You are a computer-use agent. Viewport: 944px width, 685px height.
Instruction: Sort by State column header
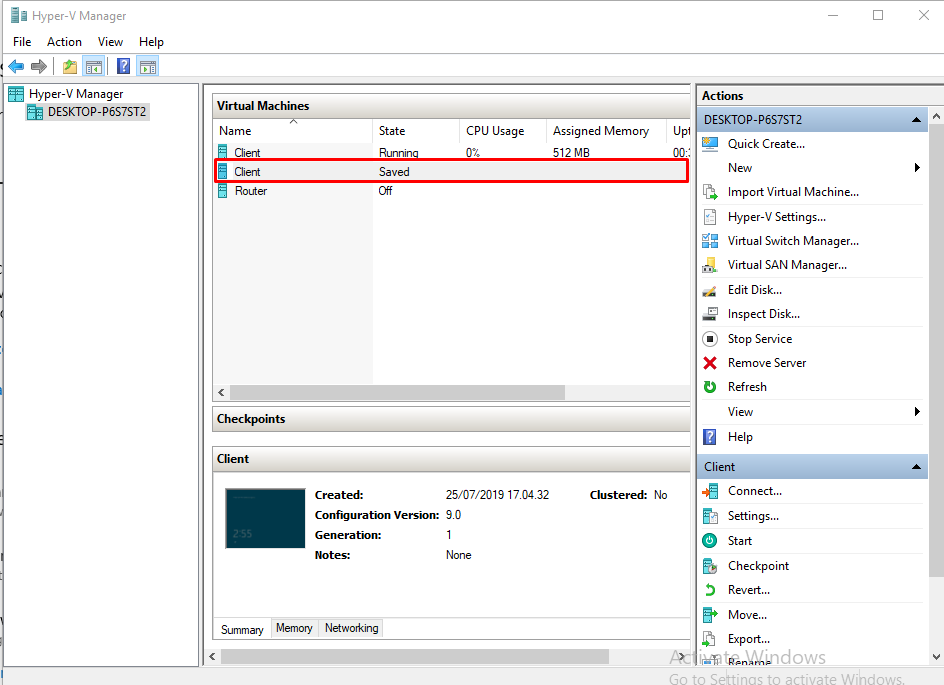tap(415, 131)
